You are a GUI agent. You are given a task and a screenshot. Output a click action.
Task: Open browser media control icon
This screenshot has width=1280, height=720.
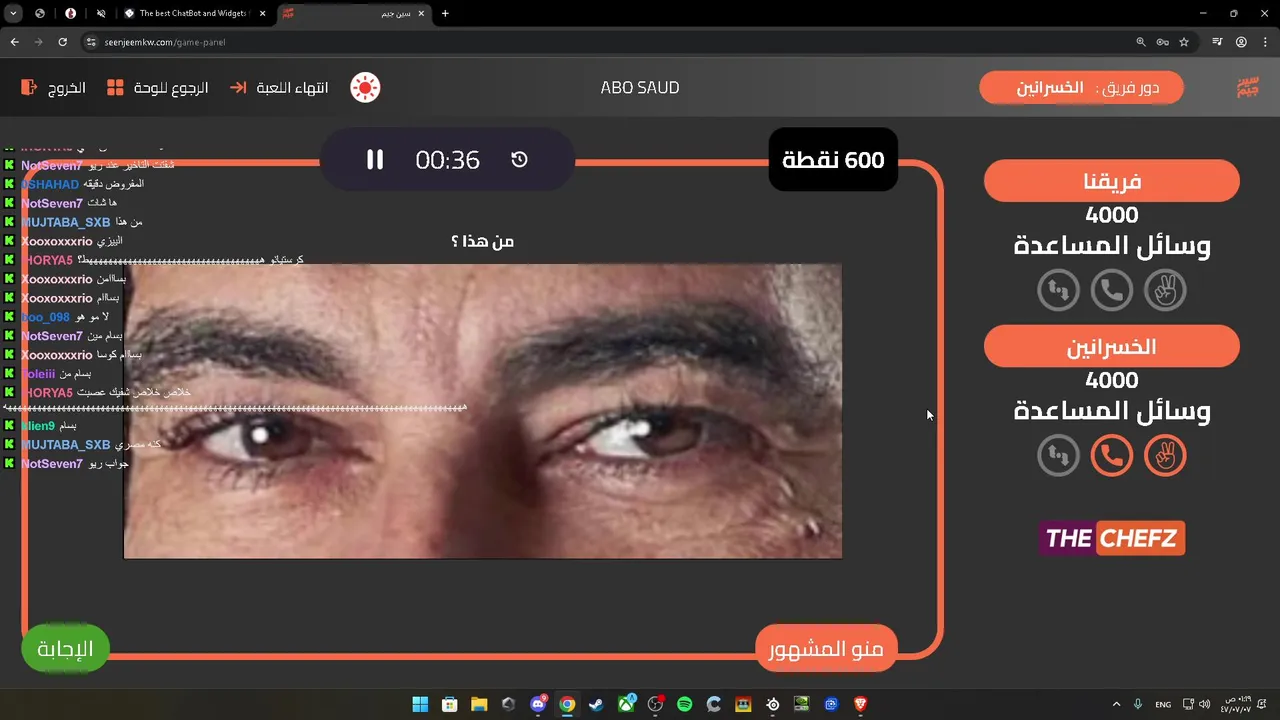tap(1217, 42)
